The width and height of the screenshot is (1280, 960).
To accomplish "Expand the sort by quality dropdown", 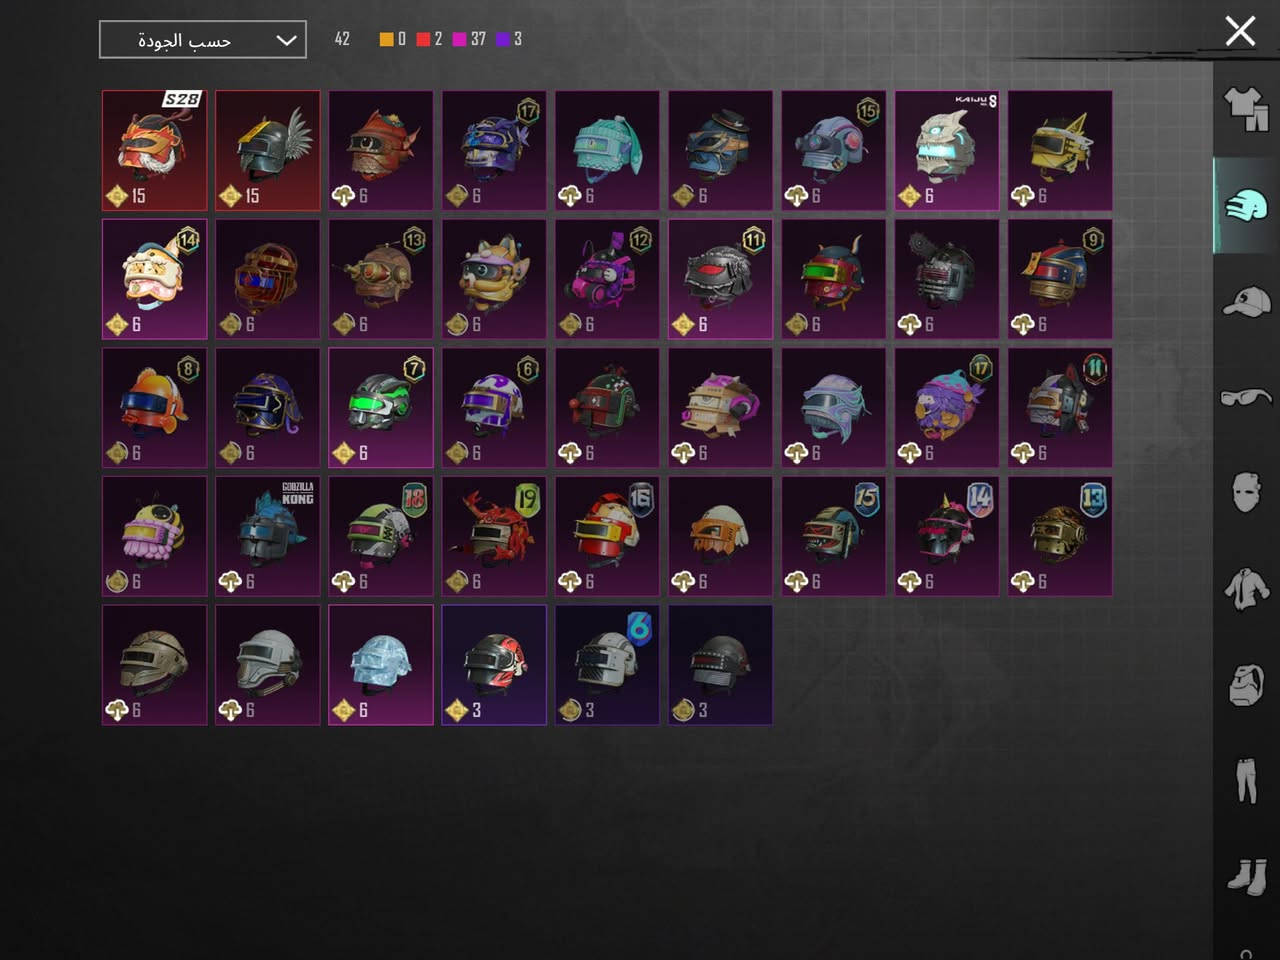I will click(203, 40).
